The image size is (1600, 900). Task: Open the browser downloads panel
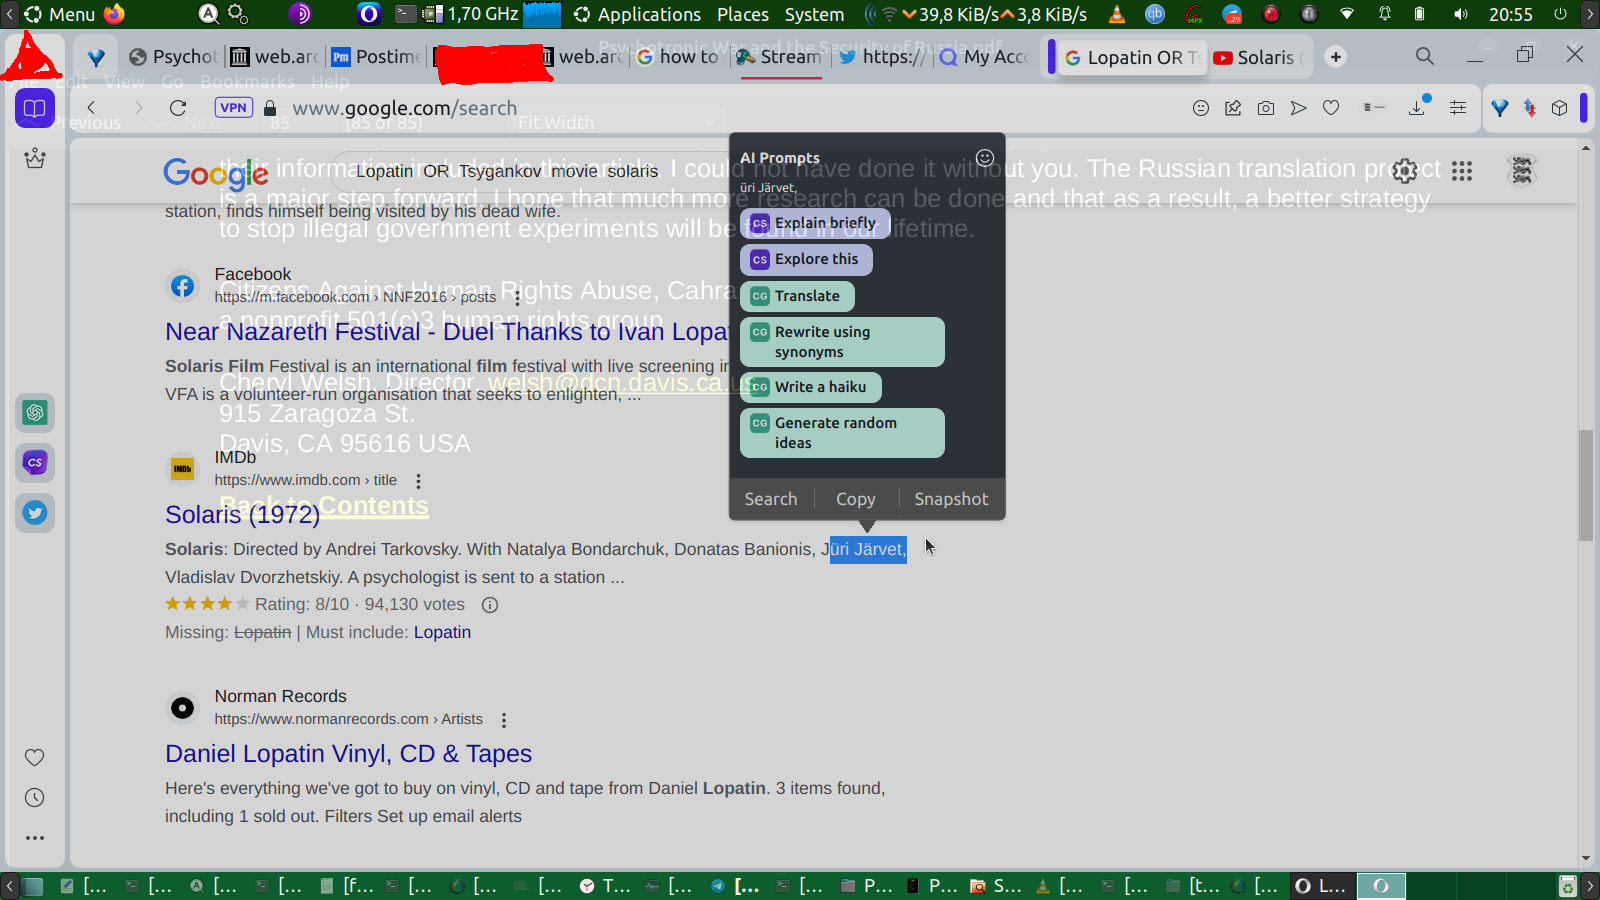(1417, 107)
